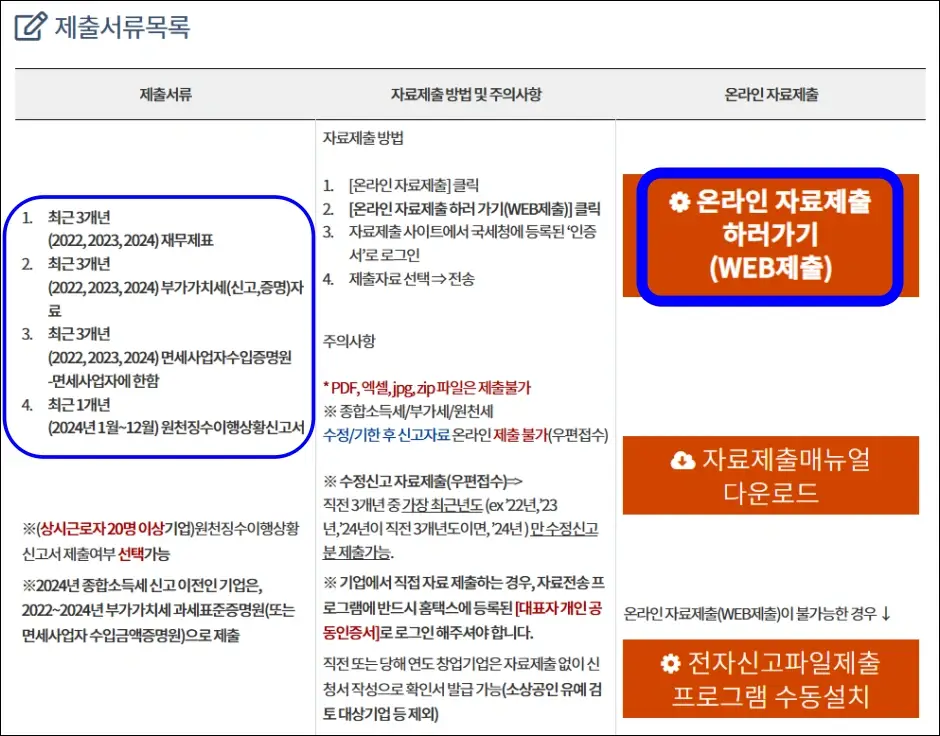This screenshot has width=940, height=736.
Task: Click red text [대표자 개인 공동인증서]
Action: (462, 620)
